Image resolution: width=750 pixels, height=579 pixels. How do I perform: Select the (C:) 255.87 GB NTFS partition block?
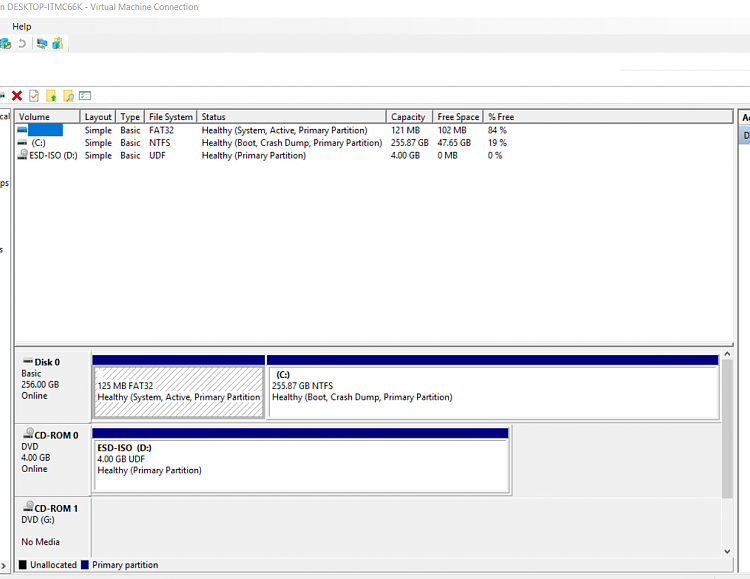tap(494, 391)
